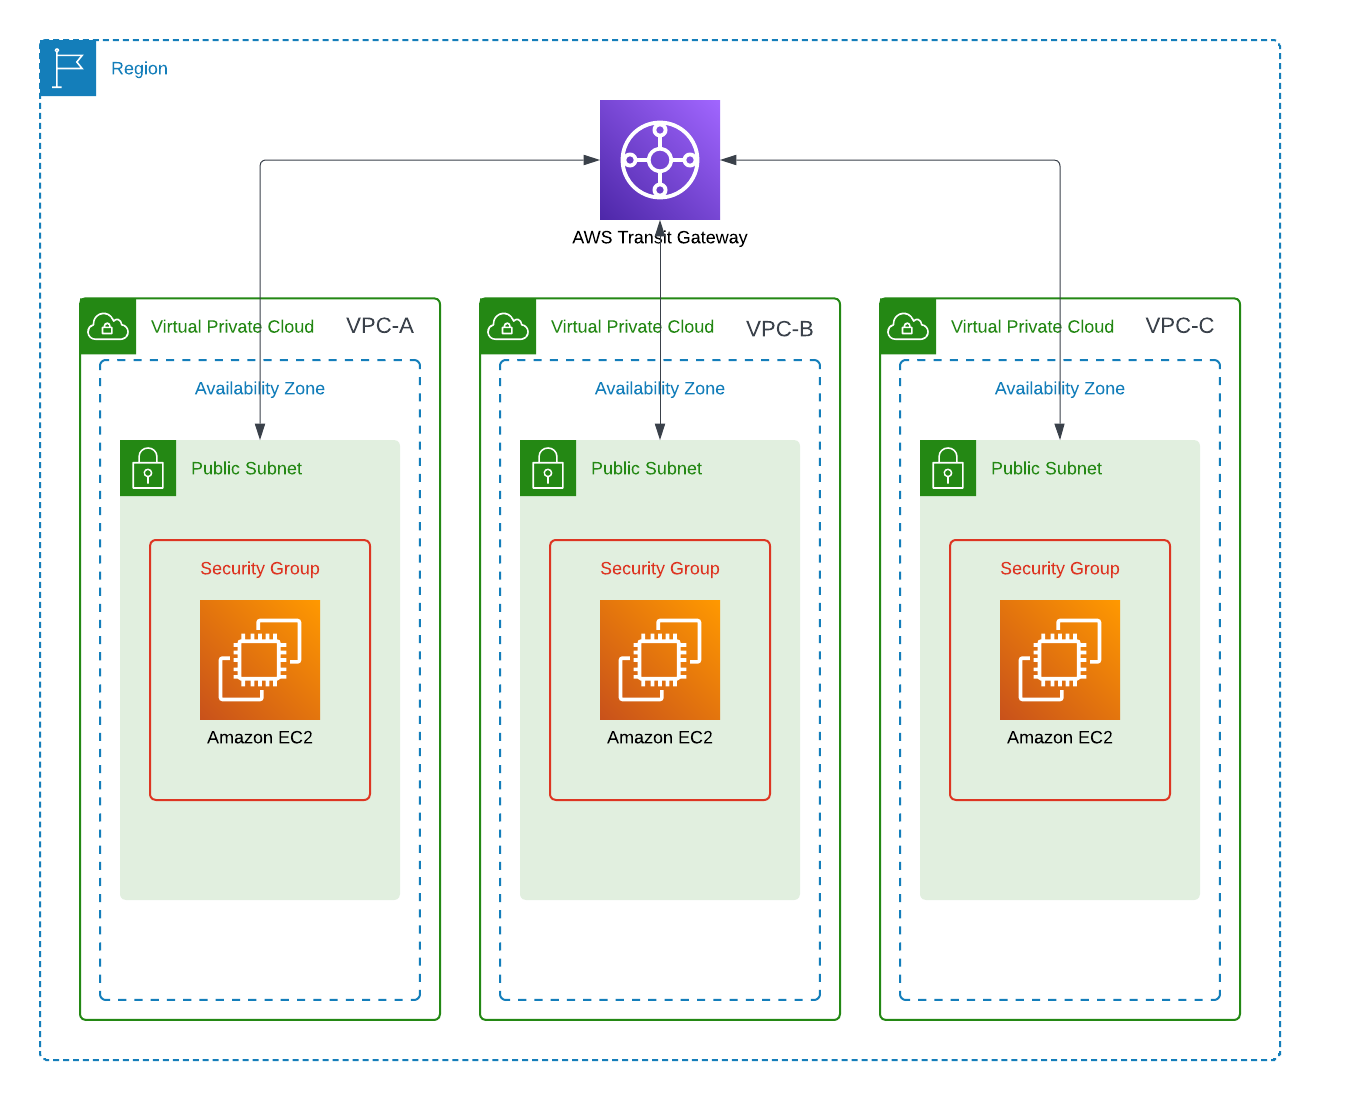Select the Region flag icon
This screenshot has height=1100, width=1351.
(x=68, y=68)
